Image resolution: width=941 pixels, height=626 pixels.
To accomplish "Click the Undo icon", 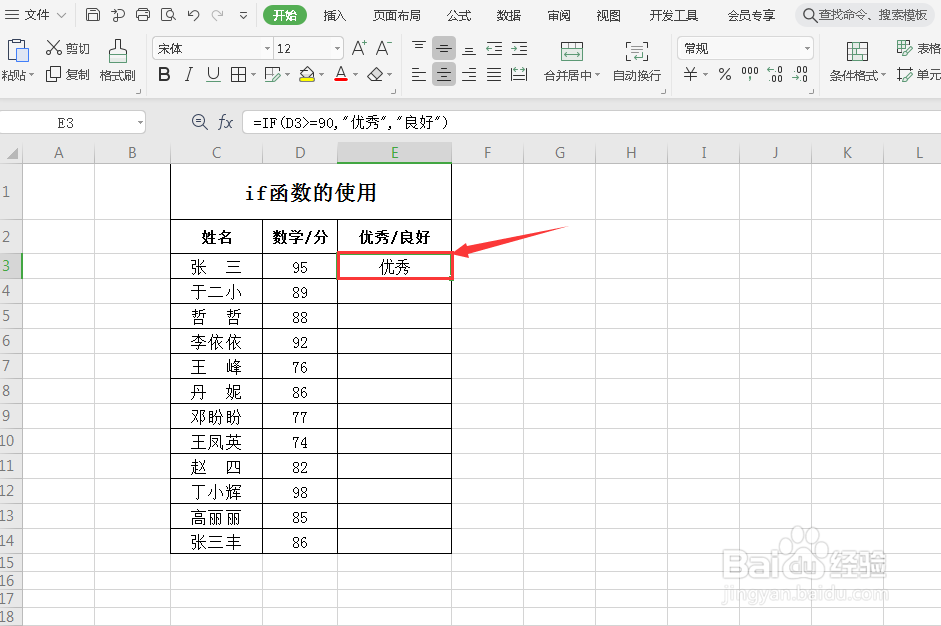I will tap(193, 14).
